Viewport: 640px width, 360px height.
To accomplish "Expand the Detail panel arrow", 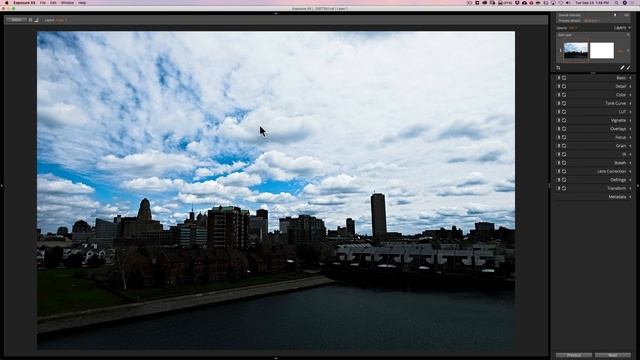I will [x=630, y=86].
